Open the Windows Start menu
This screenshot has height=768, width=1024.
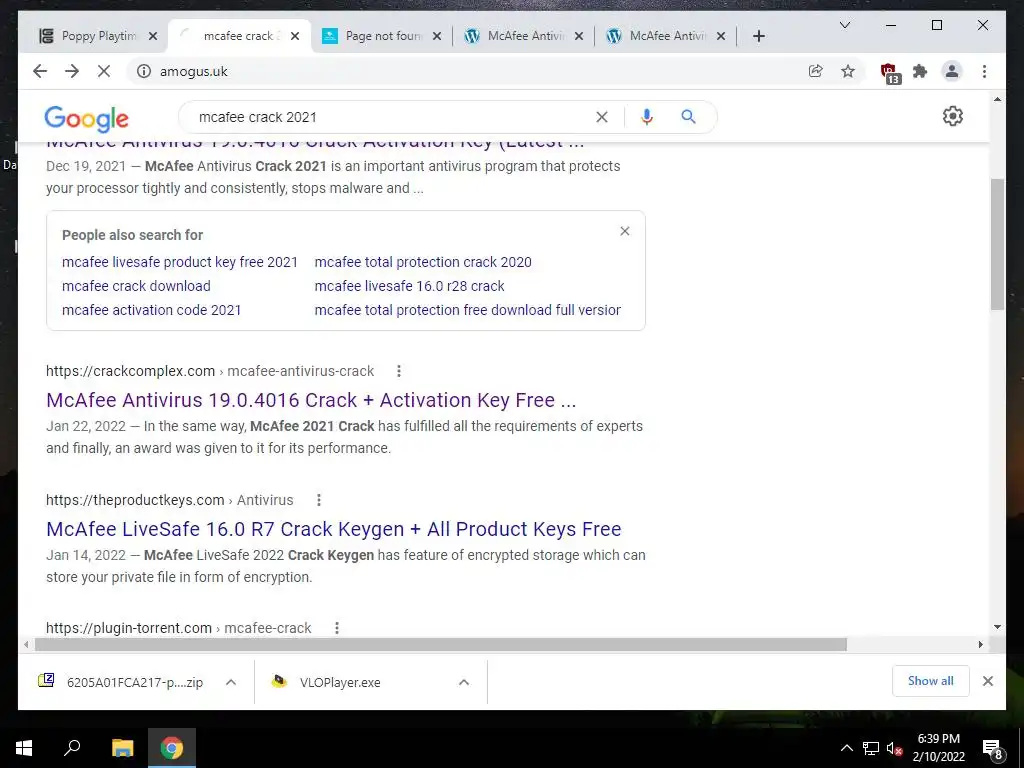click(x=24, y=748)
